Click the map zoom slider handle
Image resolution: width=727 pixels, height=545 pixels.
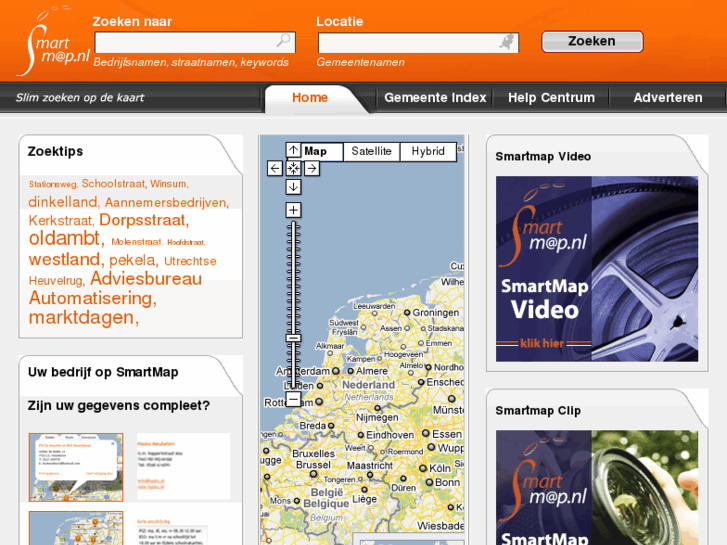pos(293,339)
